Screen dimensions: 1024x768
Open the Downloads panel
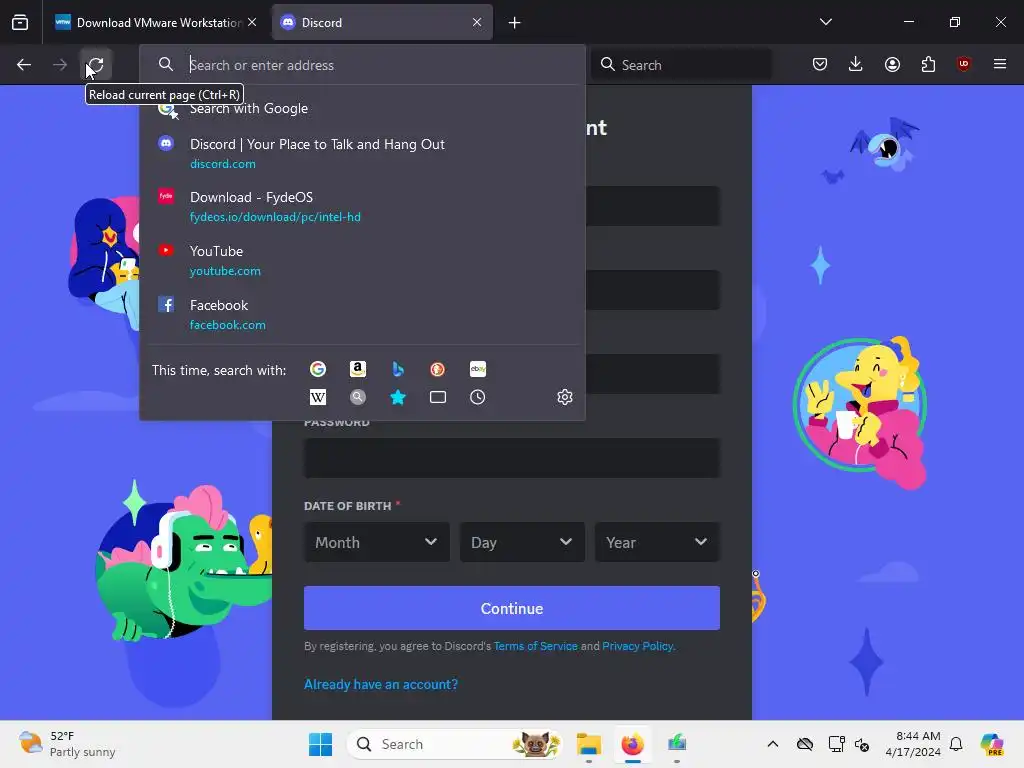[856, 64]
